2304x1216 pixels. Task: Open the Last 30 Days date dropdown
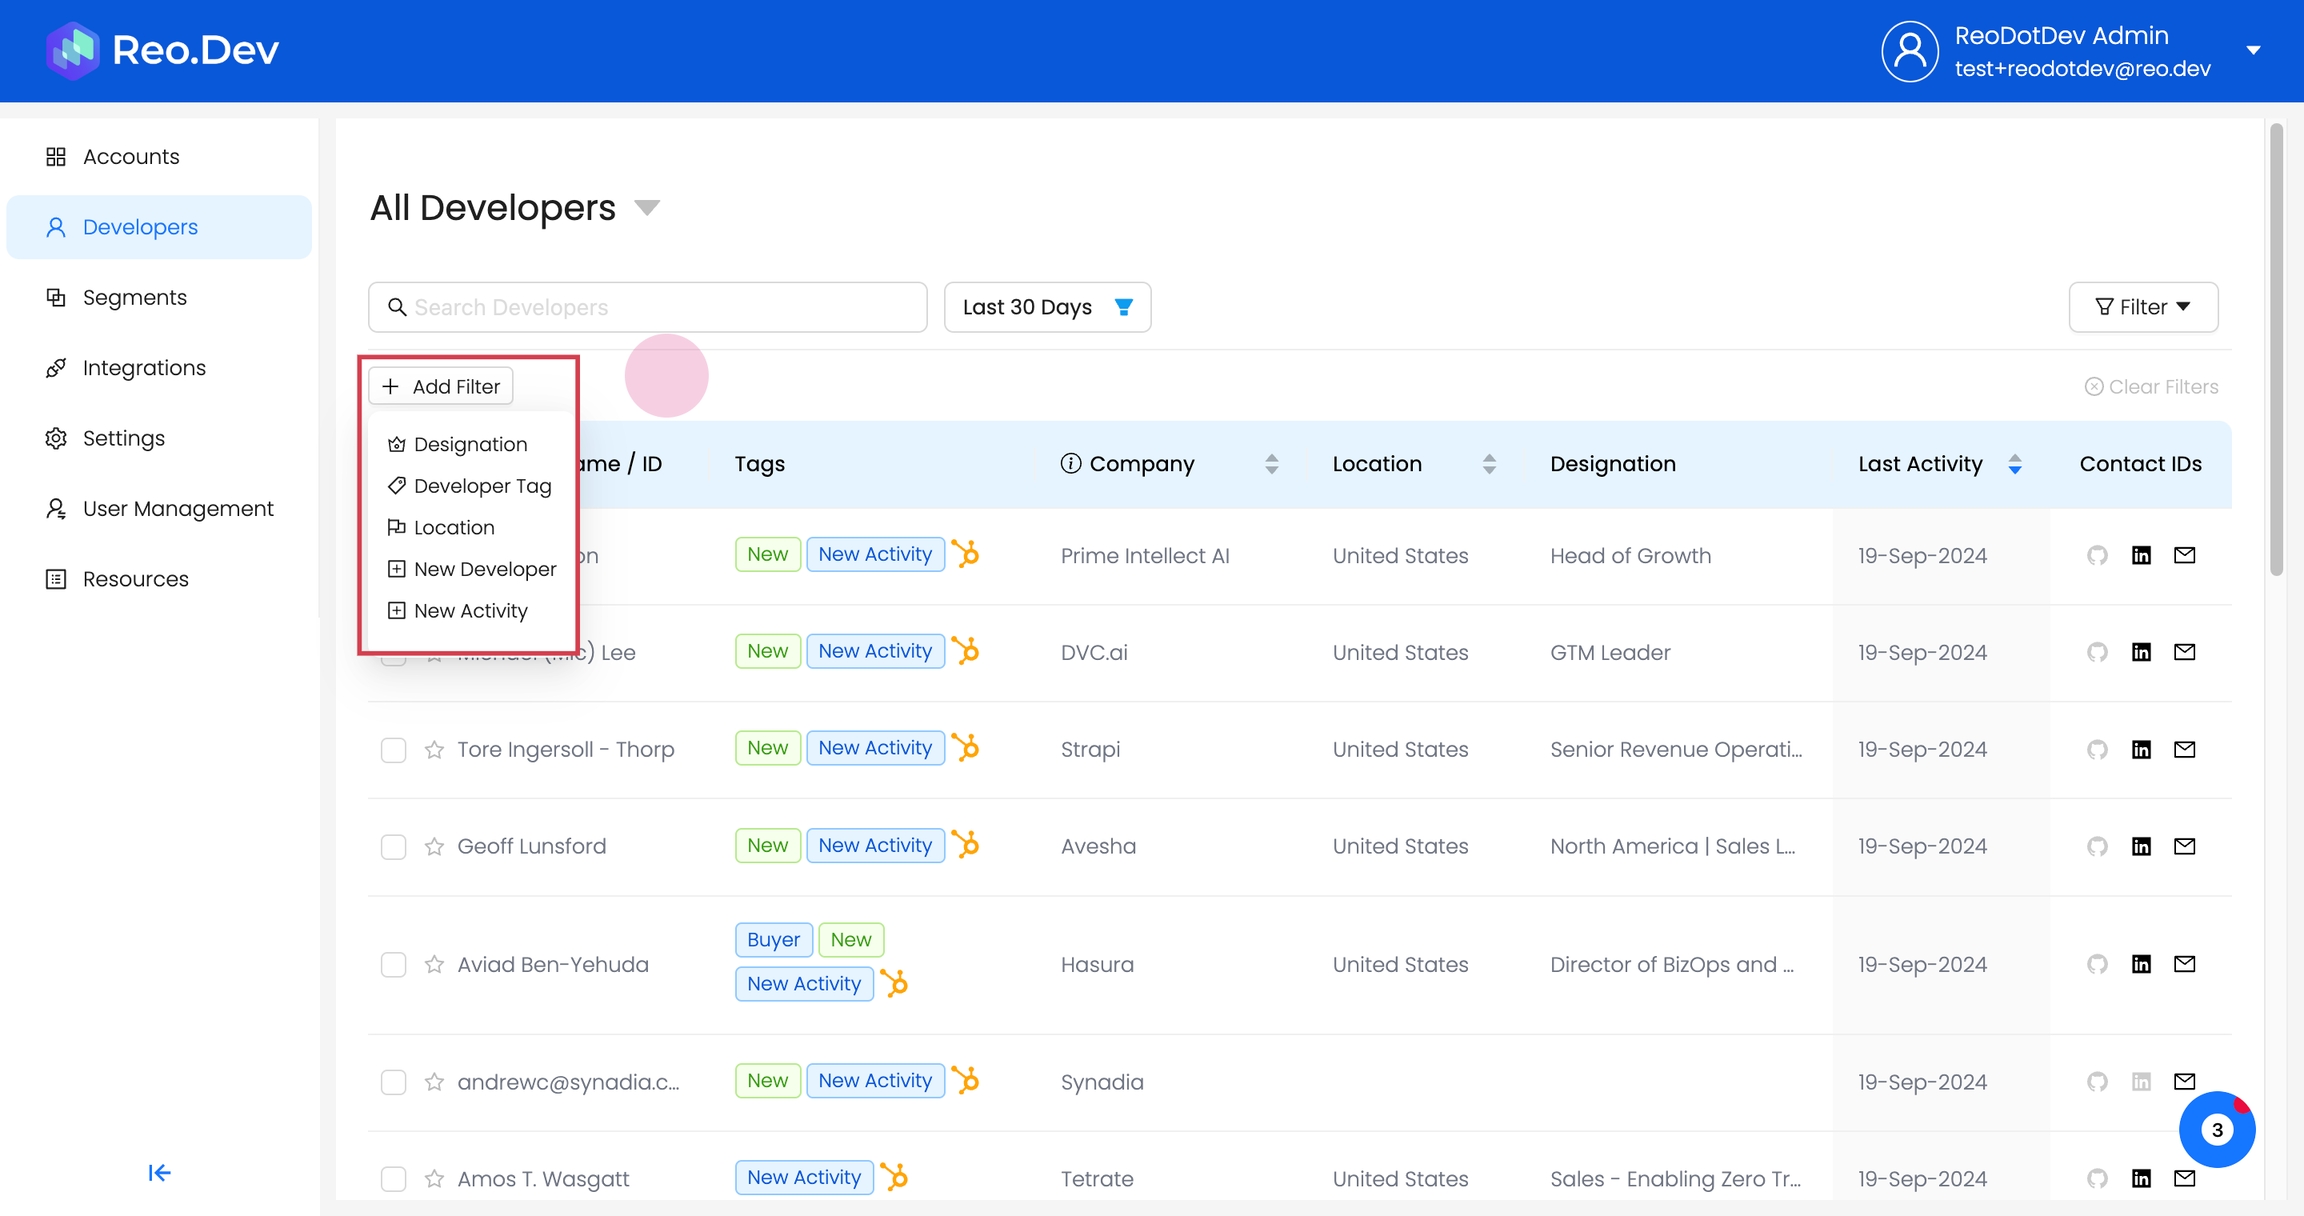coord(1047,307)
